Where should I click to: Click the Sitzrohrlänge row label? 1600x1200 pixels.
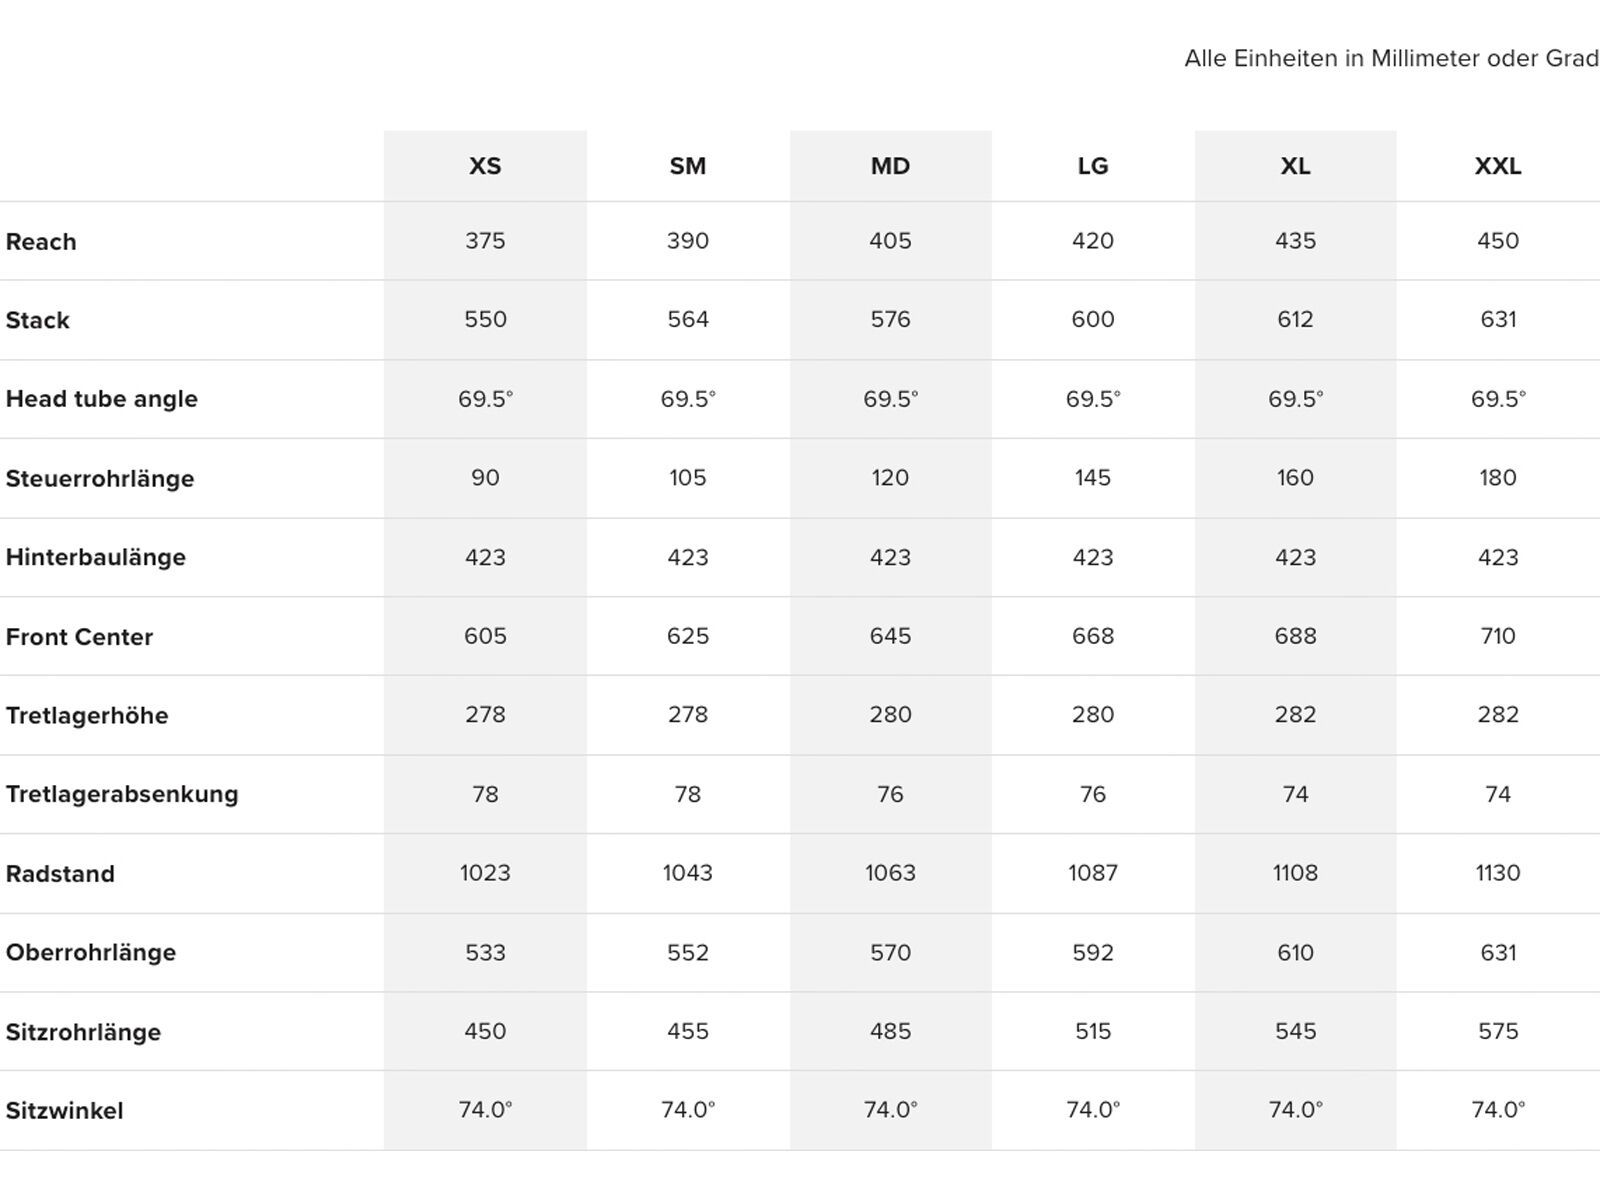83,1032
